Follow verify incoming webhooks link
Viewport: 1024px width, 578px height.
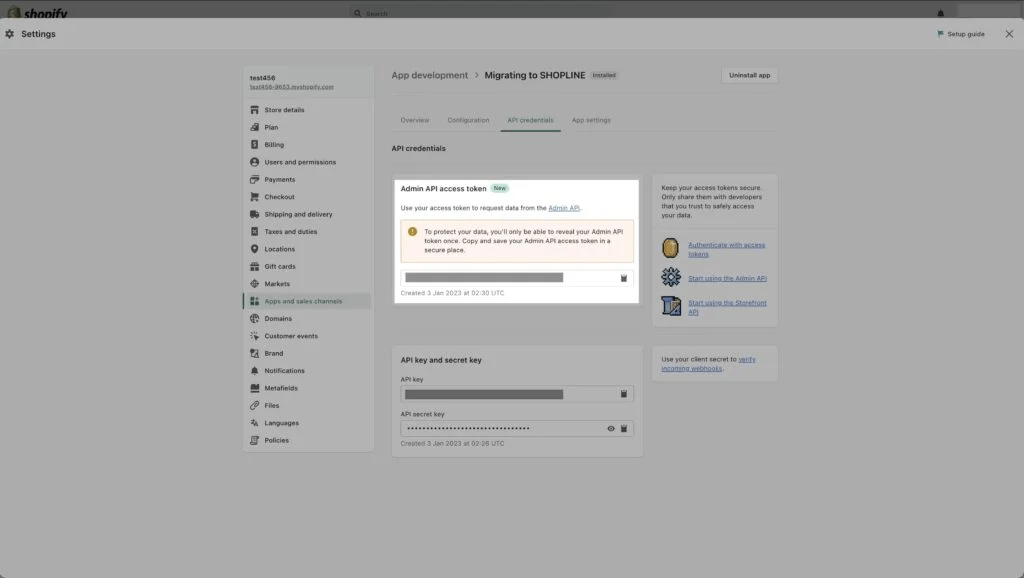click(x=708, y=364)
